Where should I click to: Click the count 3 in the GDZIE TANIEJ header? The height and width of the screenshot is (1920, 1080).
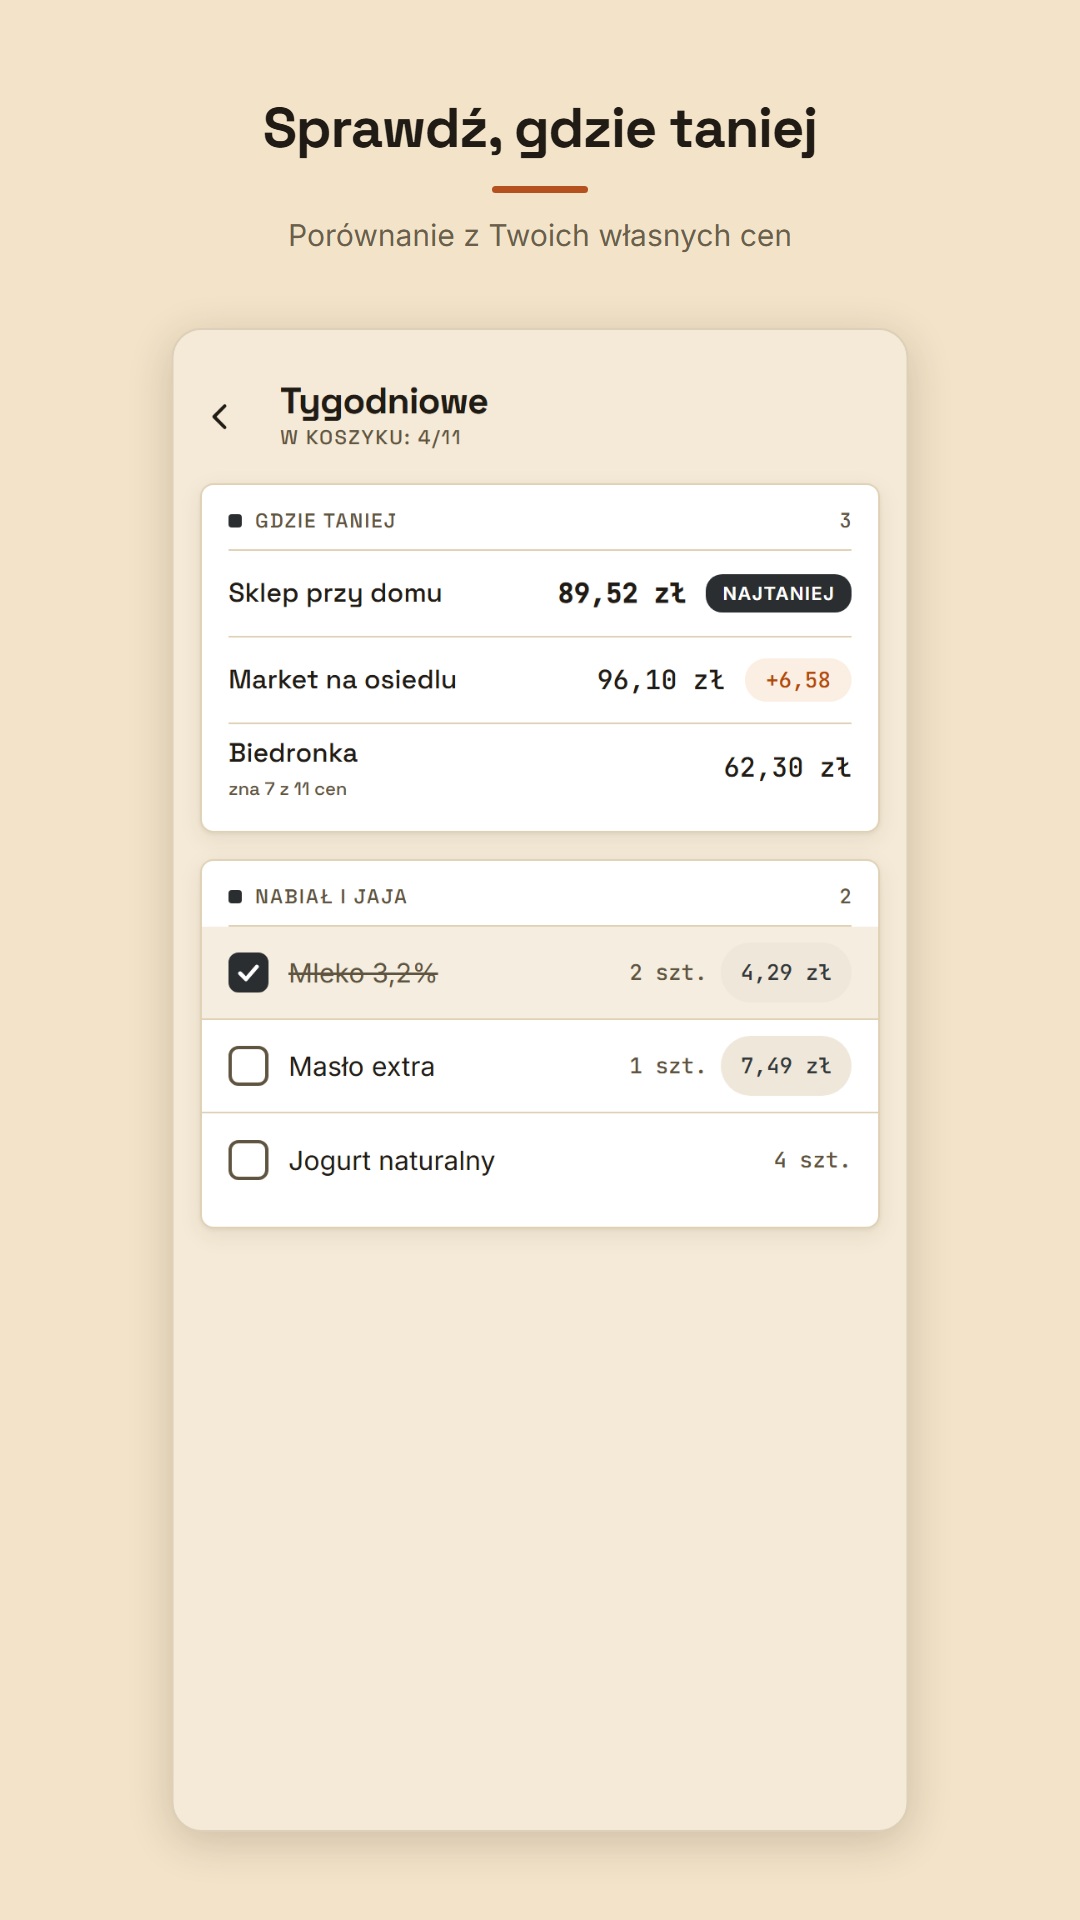[x=845, y=521]
